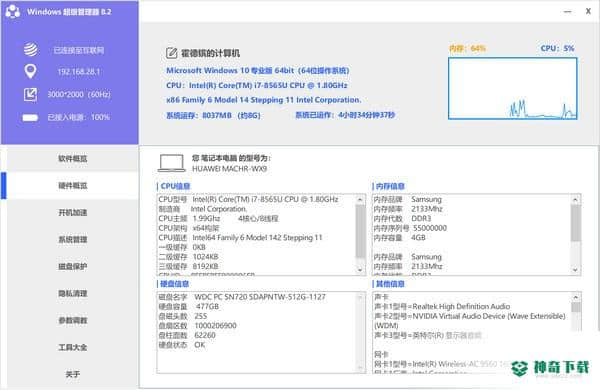
Task: Click the 硬盘信息 scrollbar up arrow
Action: pyautogui.click(x=360, y=297)
